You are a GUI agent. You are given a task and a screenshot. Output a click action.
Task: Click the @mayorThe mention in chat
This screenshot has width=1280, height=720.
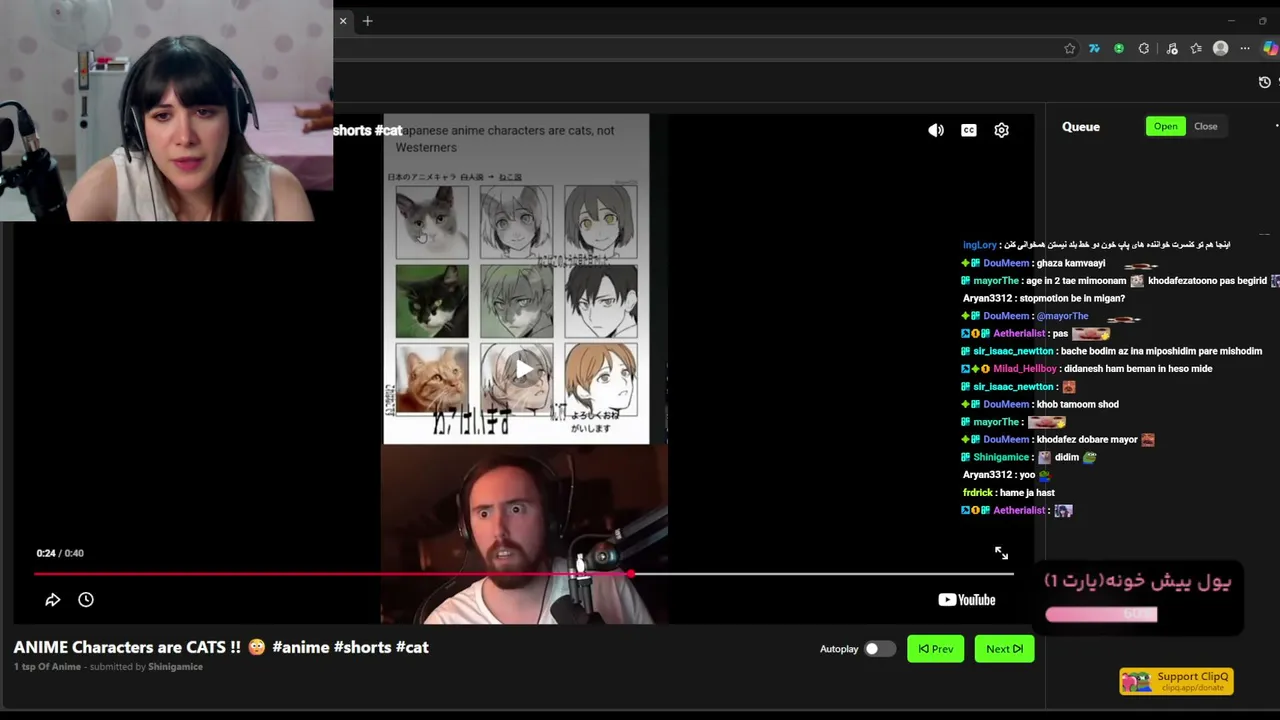tap(1062, 316)
